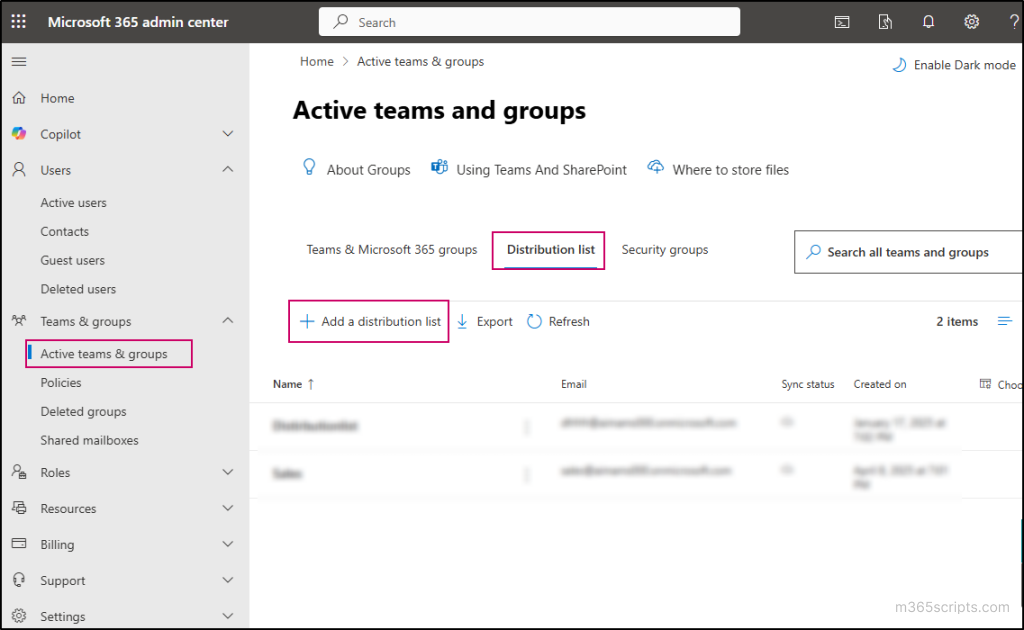1024x630 pixels.
Task: Open the Choose columns icon
Action: 984,383
